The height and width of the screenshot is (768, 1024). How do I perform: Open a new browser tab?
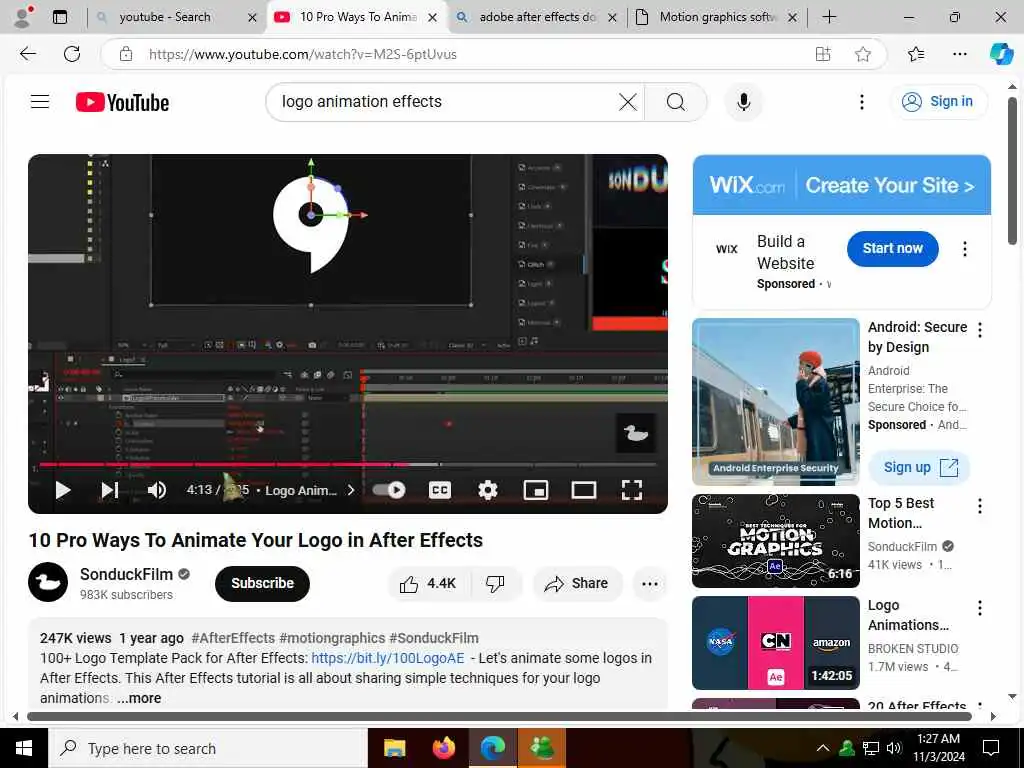pos(829,17)
